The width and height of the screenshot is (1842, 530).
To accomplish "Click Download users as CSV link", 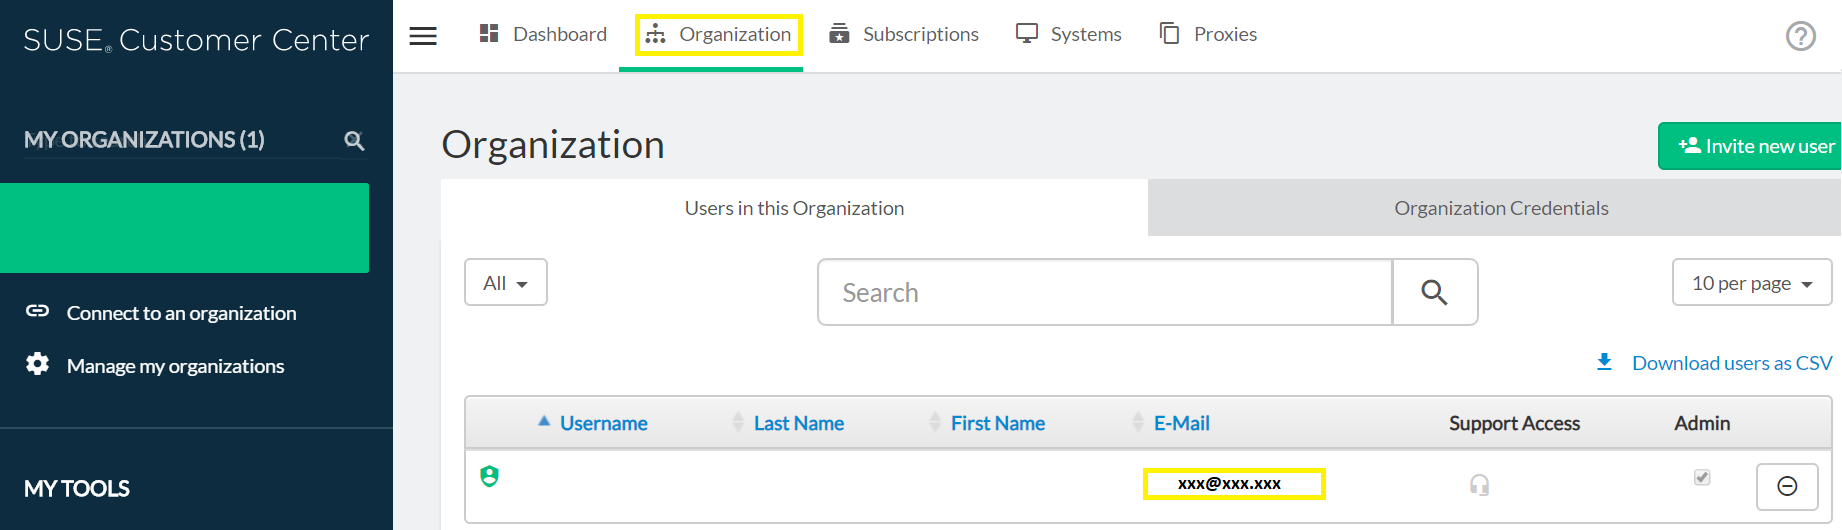I will (1714, 363).
